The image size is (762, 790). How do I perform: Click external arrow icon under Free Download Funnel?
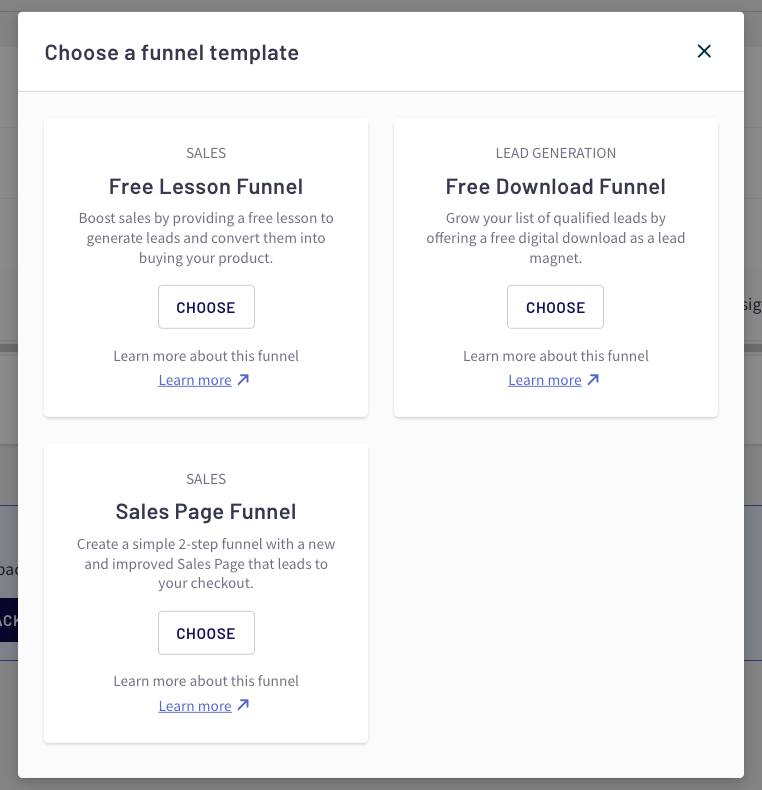[x=593, y=380]
